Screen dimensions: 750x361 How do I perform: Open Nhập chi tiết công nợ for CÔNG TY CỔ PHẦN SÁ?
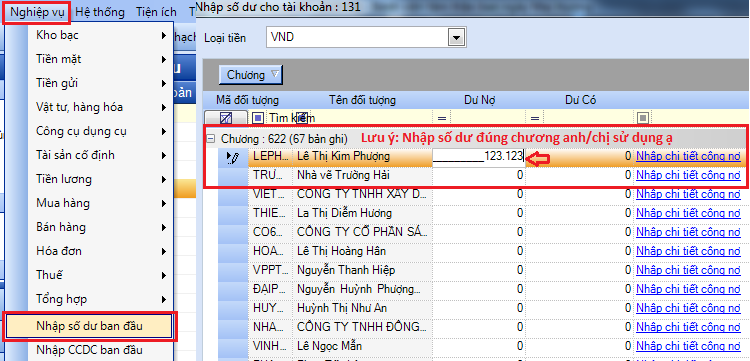[688, 232]
